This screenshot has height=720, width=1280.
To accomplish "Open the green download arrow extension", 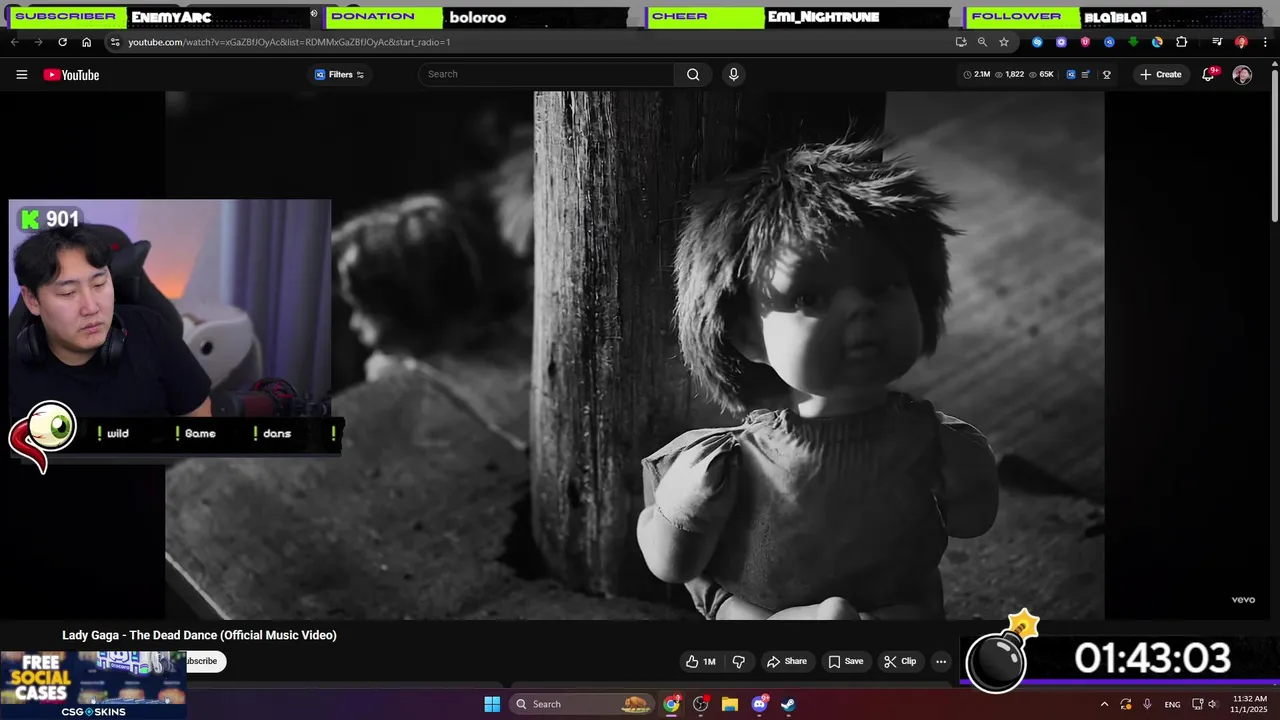I will pos(1133,42).
